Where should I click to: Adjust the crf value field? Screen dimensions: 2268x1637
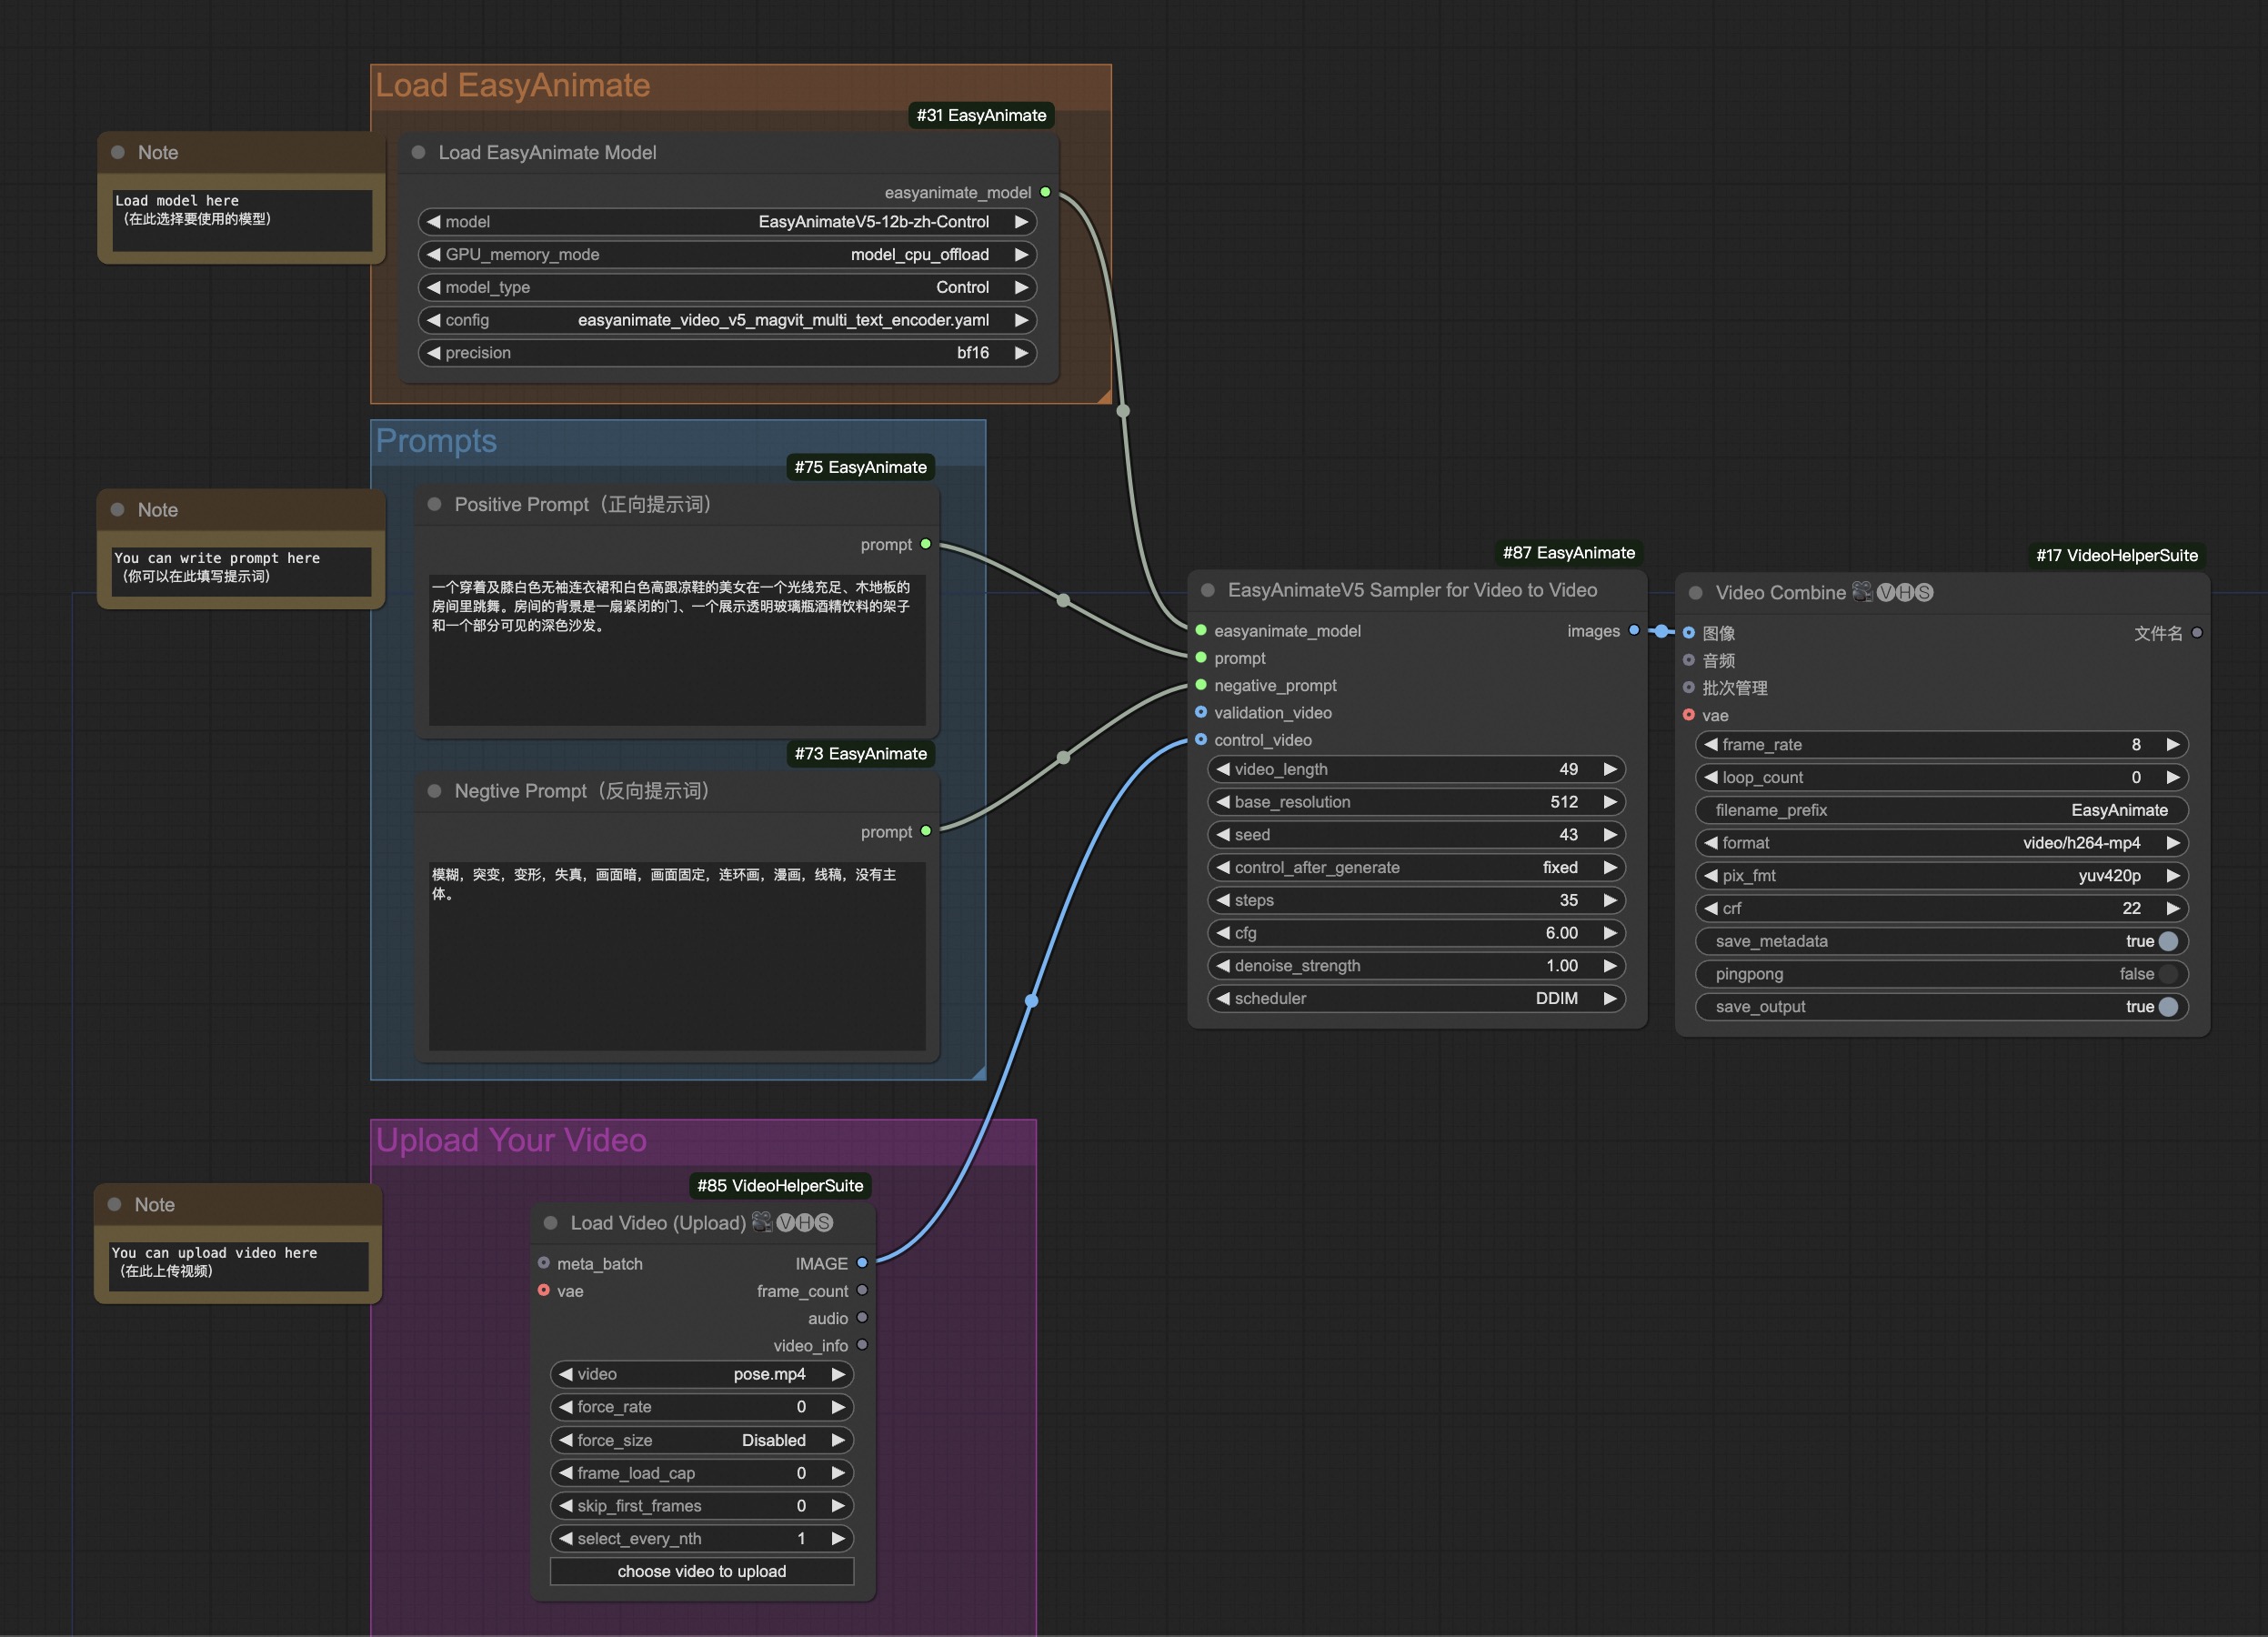(1942, 908)
